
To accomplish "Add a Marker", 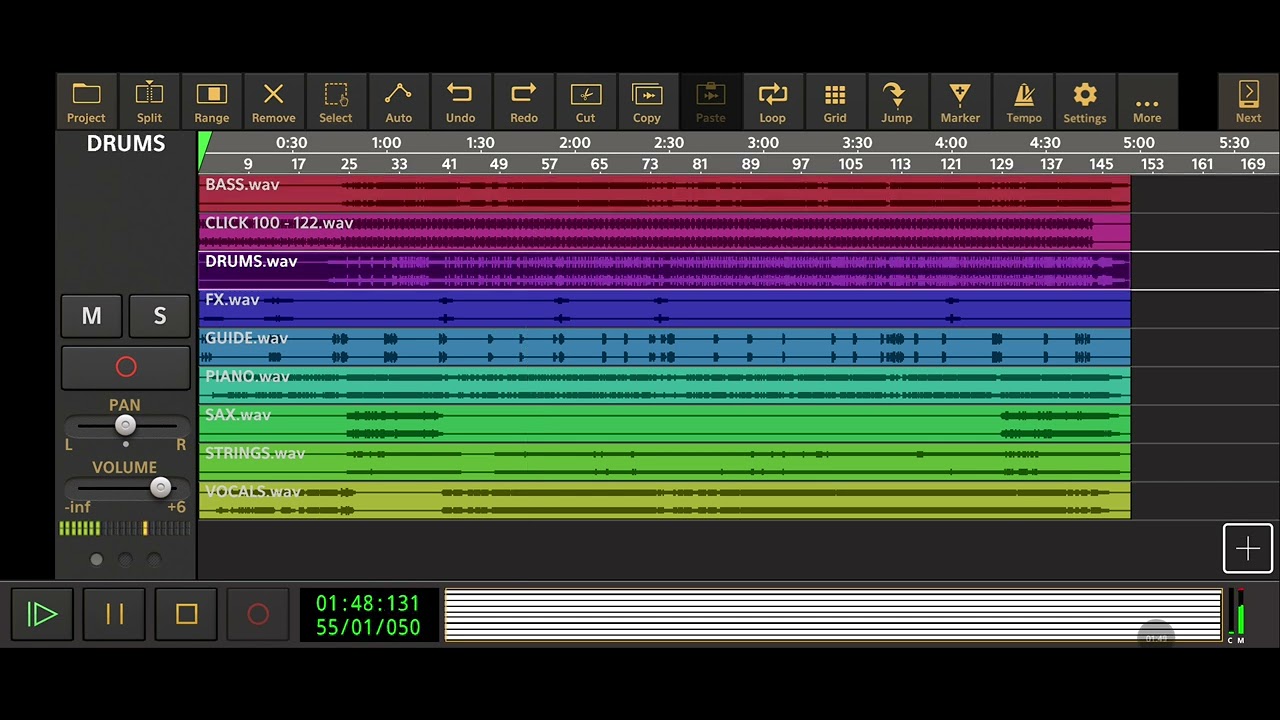I will [960, 102].
